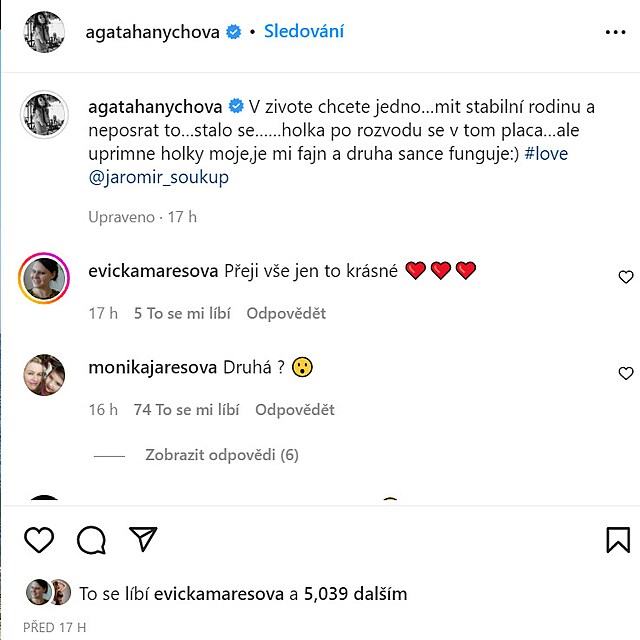Like the post with the heart icon
Viewport: 640px width, 640px height.
click(39, 540)
